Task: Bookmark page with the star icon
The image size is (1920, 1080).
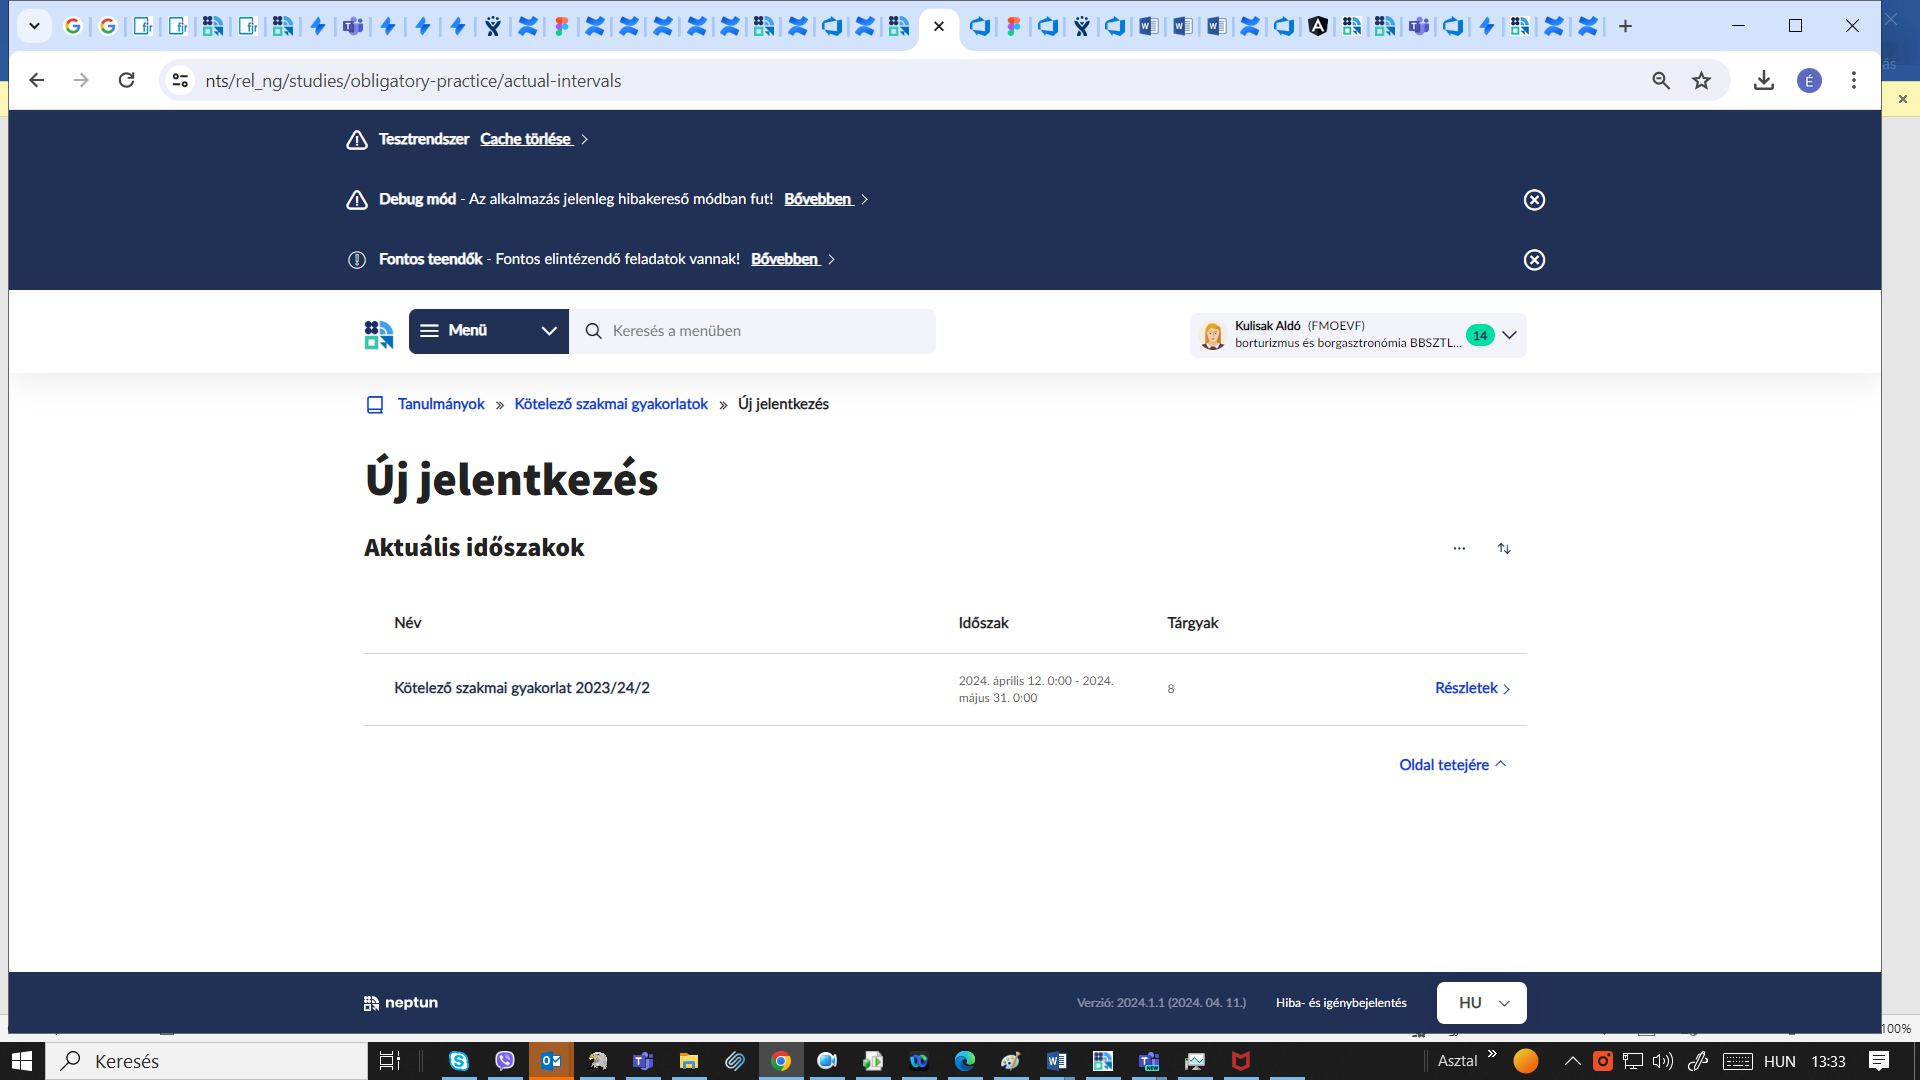Action: coord(1701,81)
